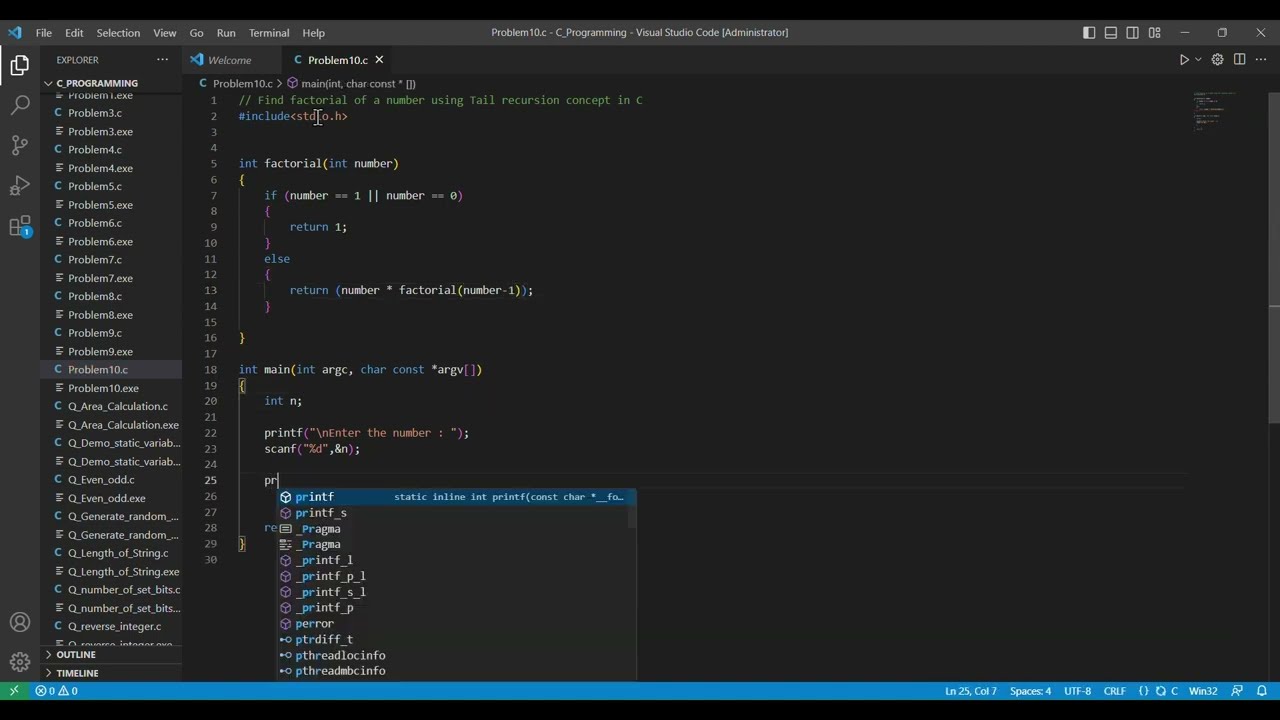
Task: Open Q_reverse_integer.c file
Action: (114, 627)
